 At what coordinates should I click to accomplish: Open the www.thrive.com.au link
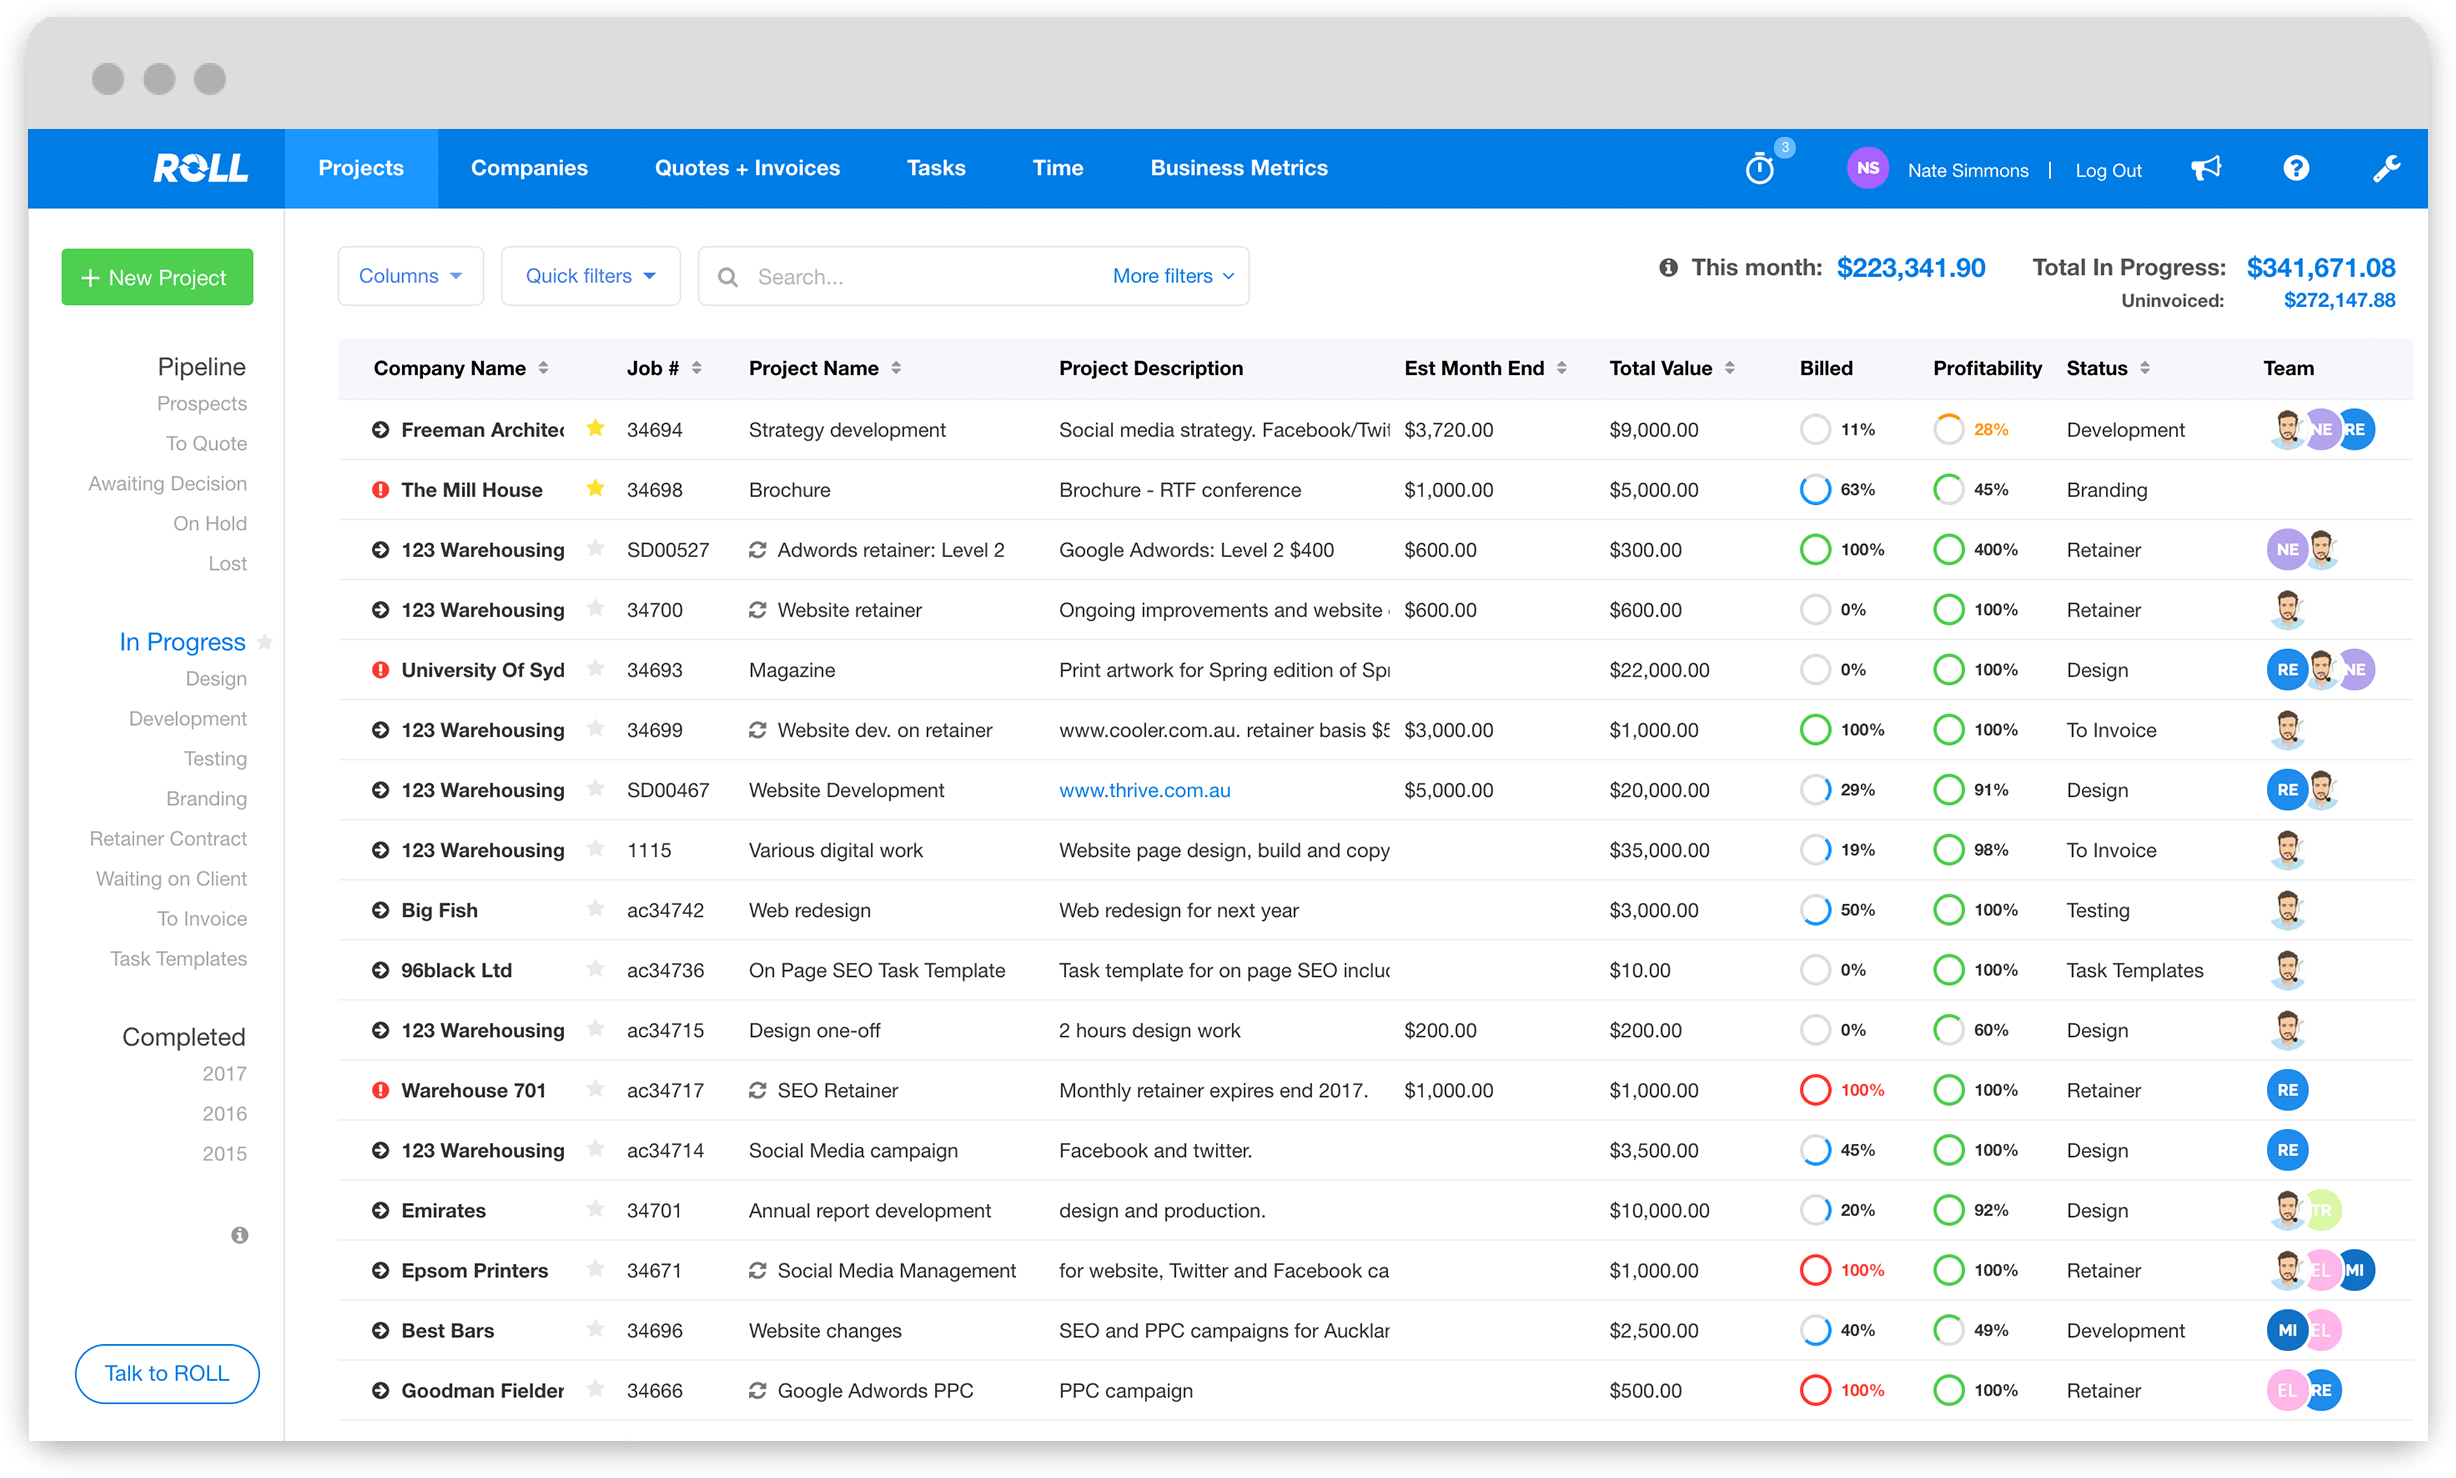(1144, 790)
